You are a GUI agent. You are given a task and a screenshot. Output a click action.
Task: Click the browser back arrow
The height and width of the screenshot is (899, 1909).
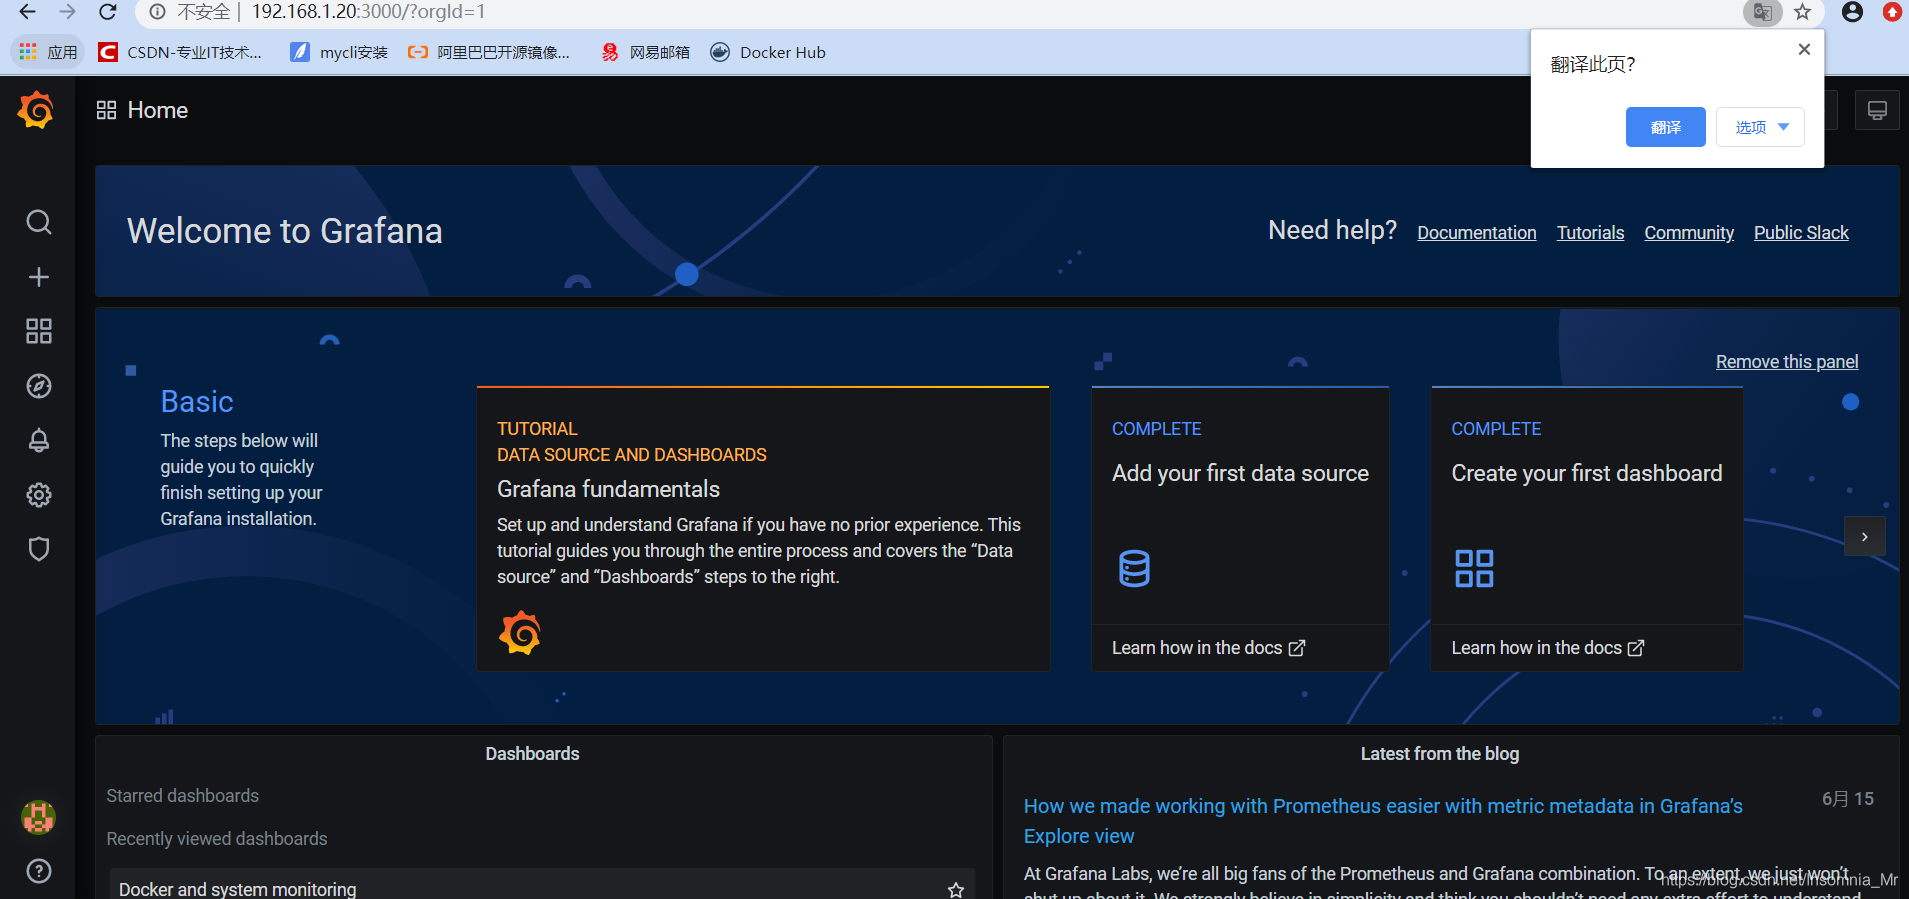(x=27, y=12)
